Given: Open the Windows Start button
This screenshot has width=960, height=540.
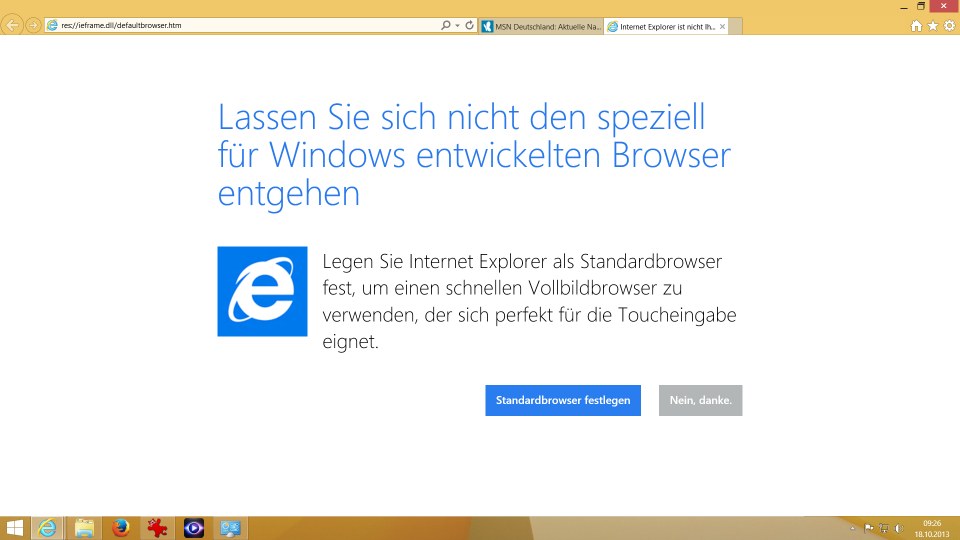Looking at the screenshot, I should 13,528.
